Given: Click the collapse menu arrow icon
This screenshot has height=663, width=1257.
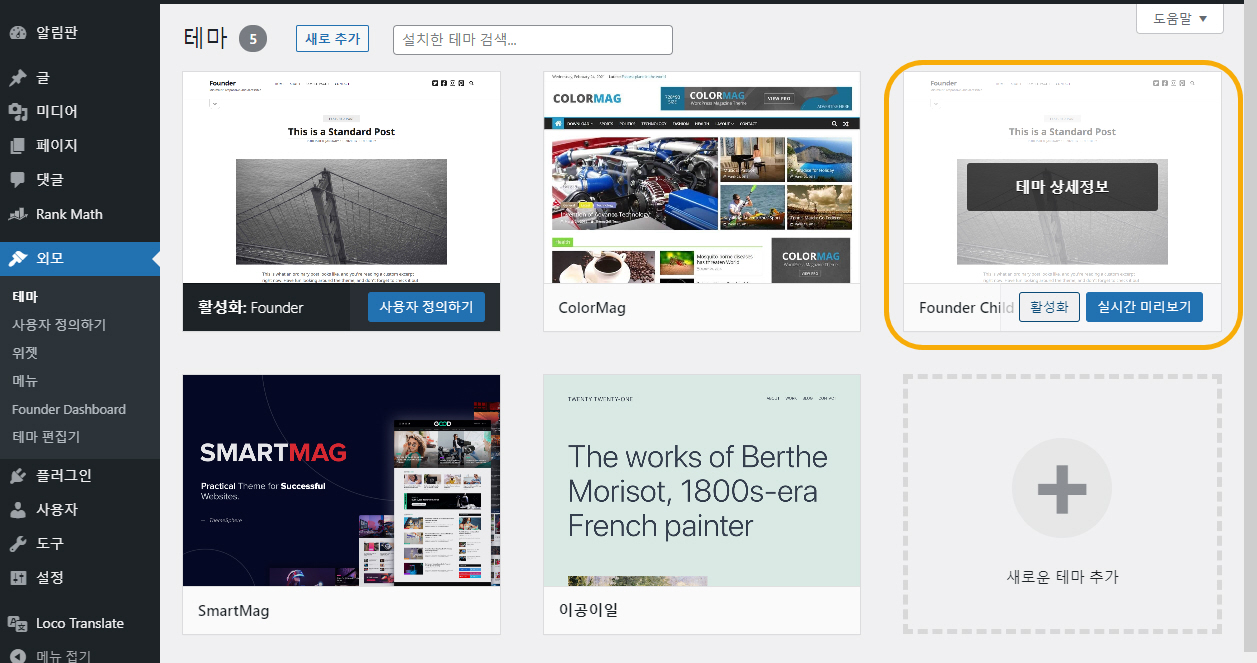Looking at the screenshot, I should [x=17, y=656].
